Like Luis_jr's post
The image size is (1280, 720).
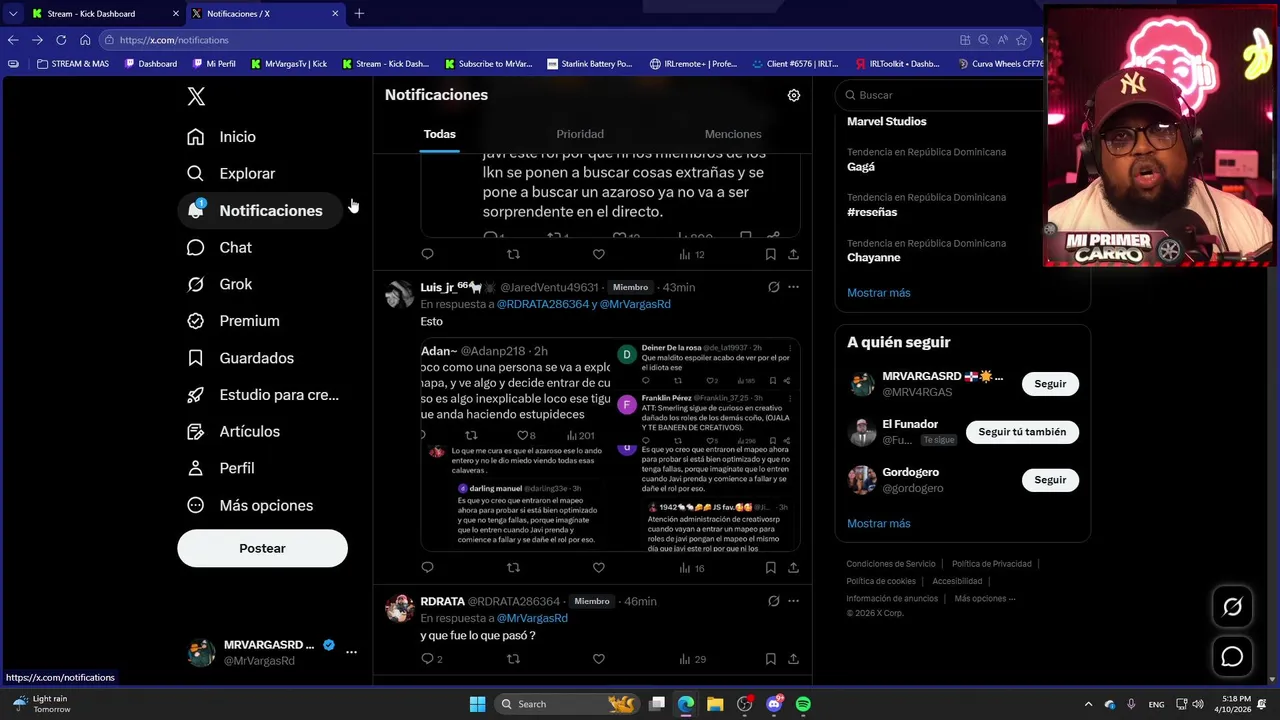[x=598, y=568]
